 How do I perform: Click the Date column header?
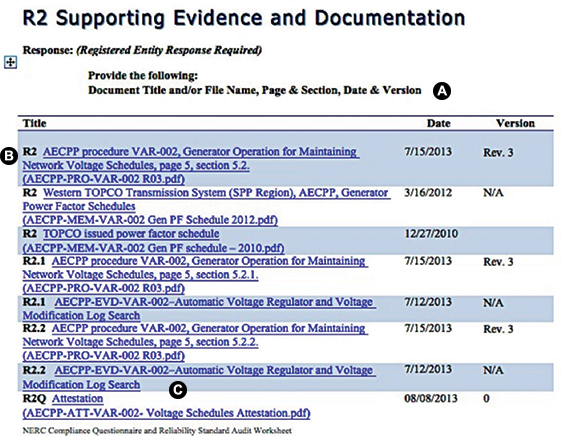pyautogui.click(x=439, y=123)
